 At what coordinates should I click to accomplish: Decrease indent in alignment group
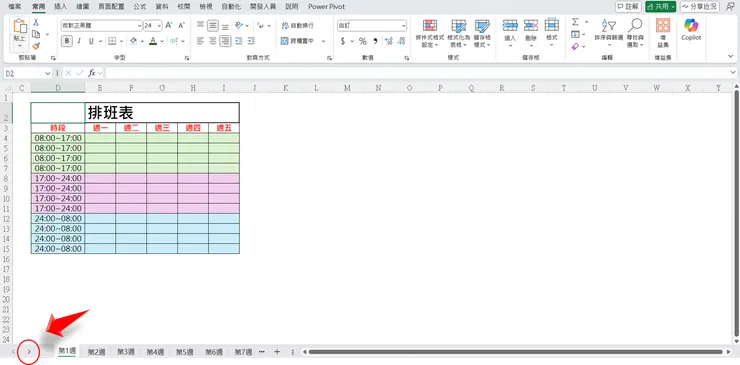pos(238,42)
